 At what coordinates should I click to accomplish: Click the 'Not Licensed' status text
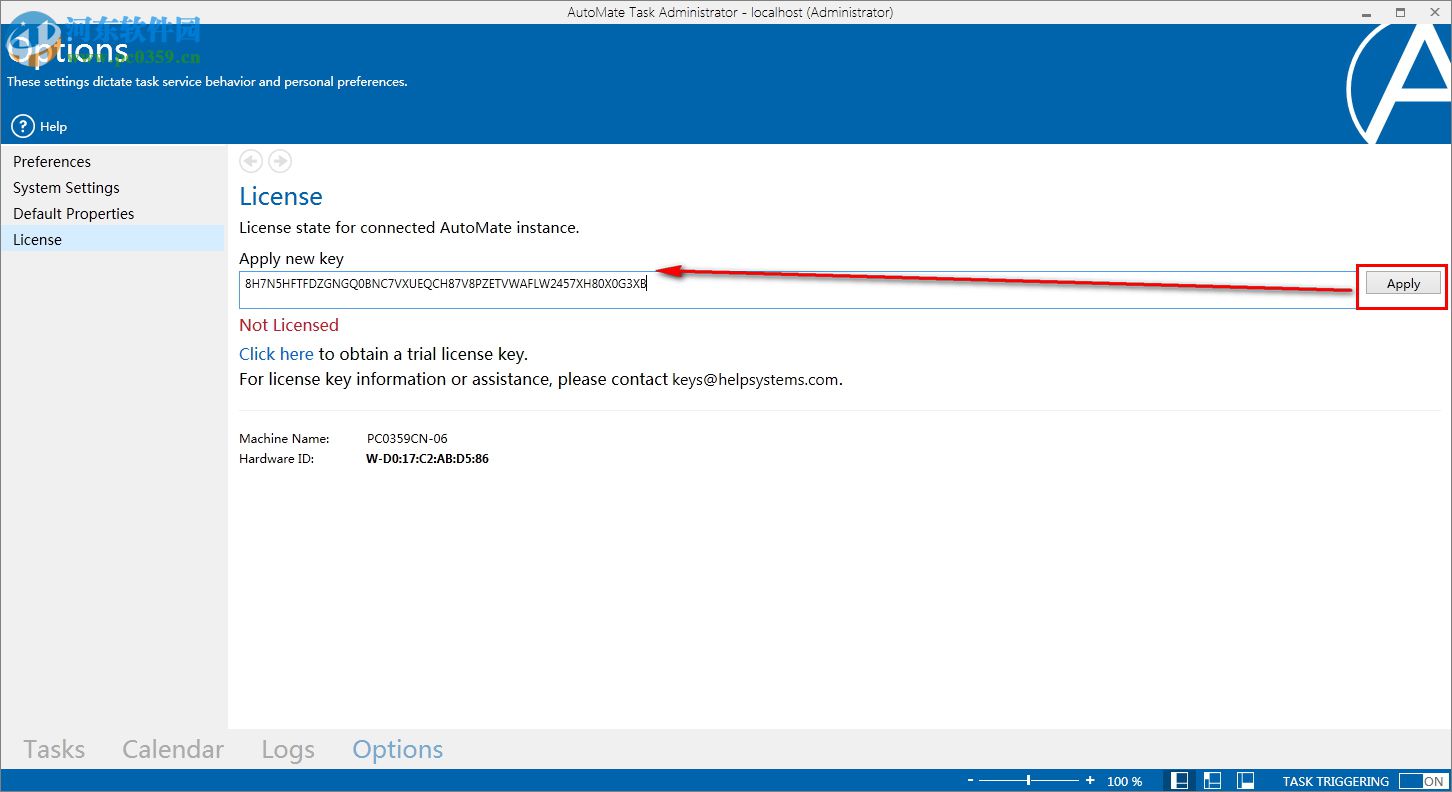coord(289,325)
